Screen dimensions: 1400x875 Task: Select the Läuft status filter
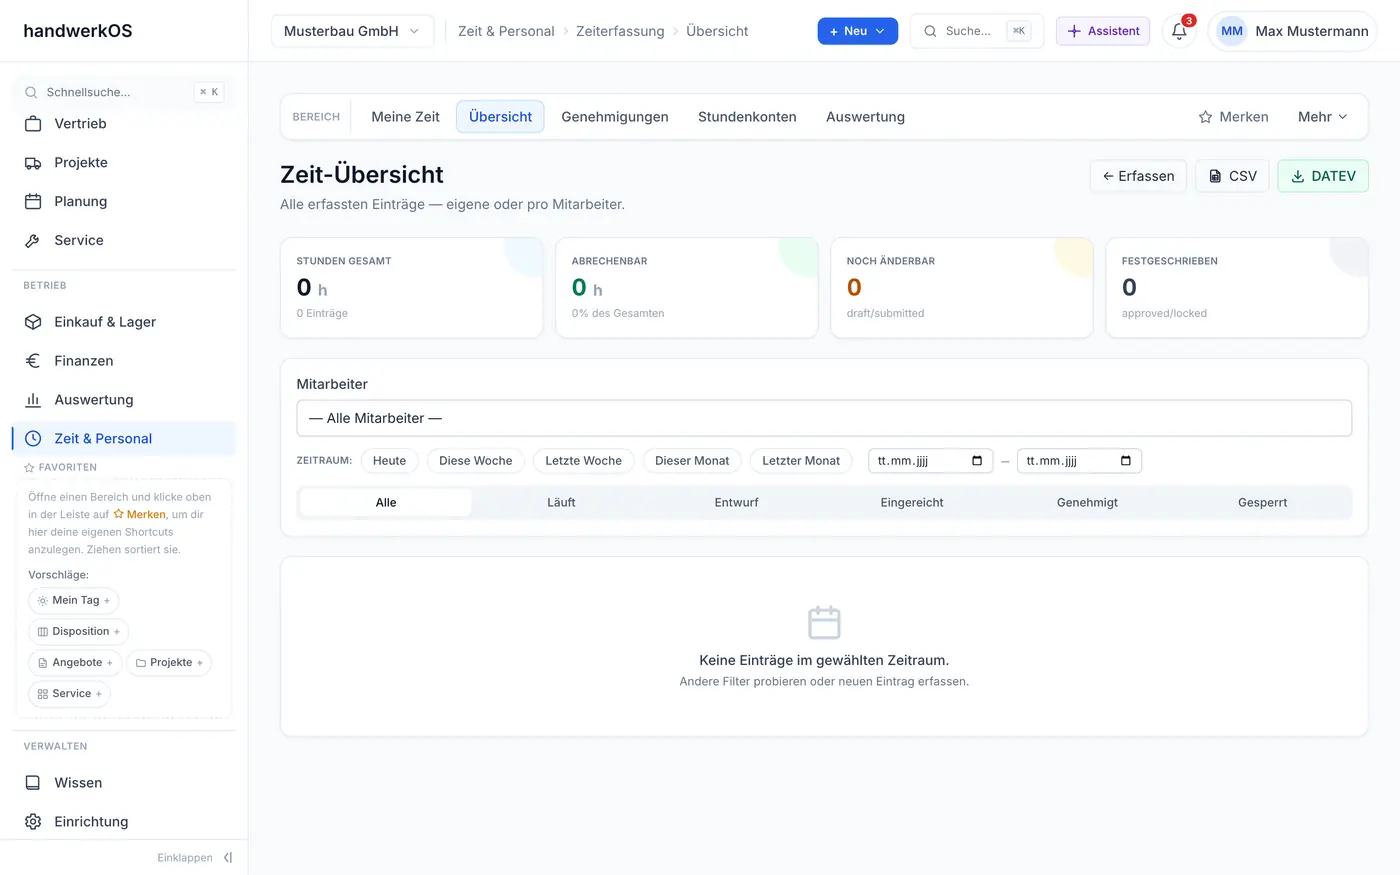[x=561, y=503]
